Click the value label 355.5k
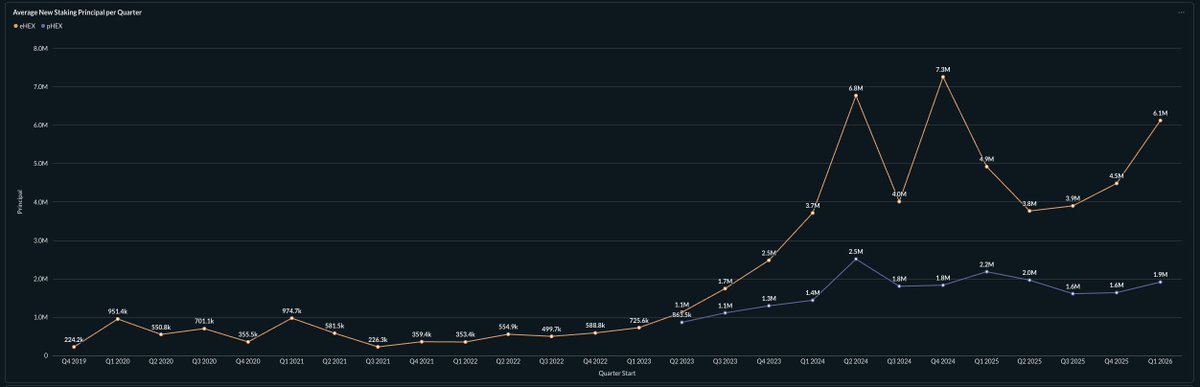 [x=248, y=334]
